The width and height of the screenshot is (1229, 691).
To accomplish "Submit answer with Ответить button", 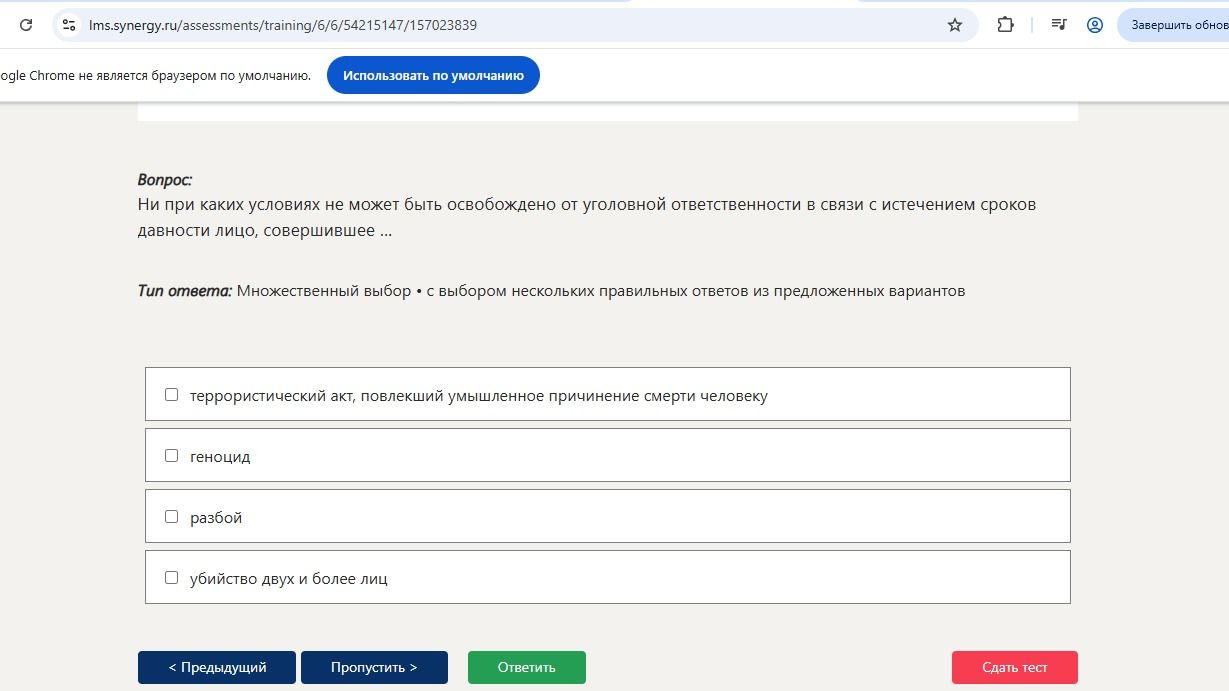I will 527,667.
